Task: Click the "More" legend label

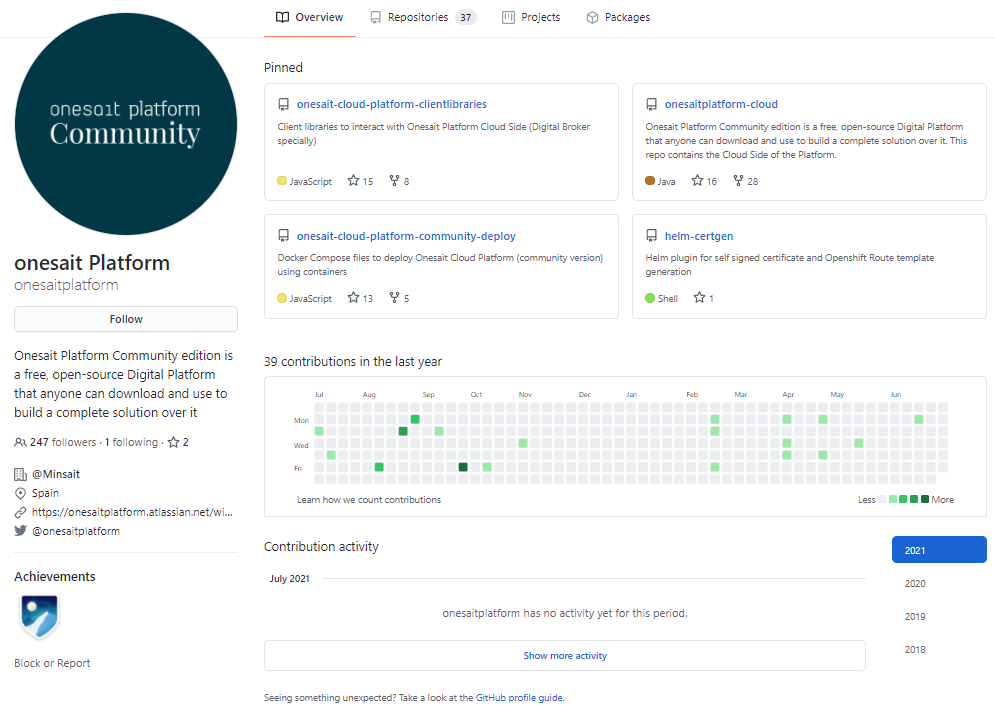Action: 942,499
